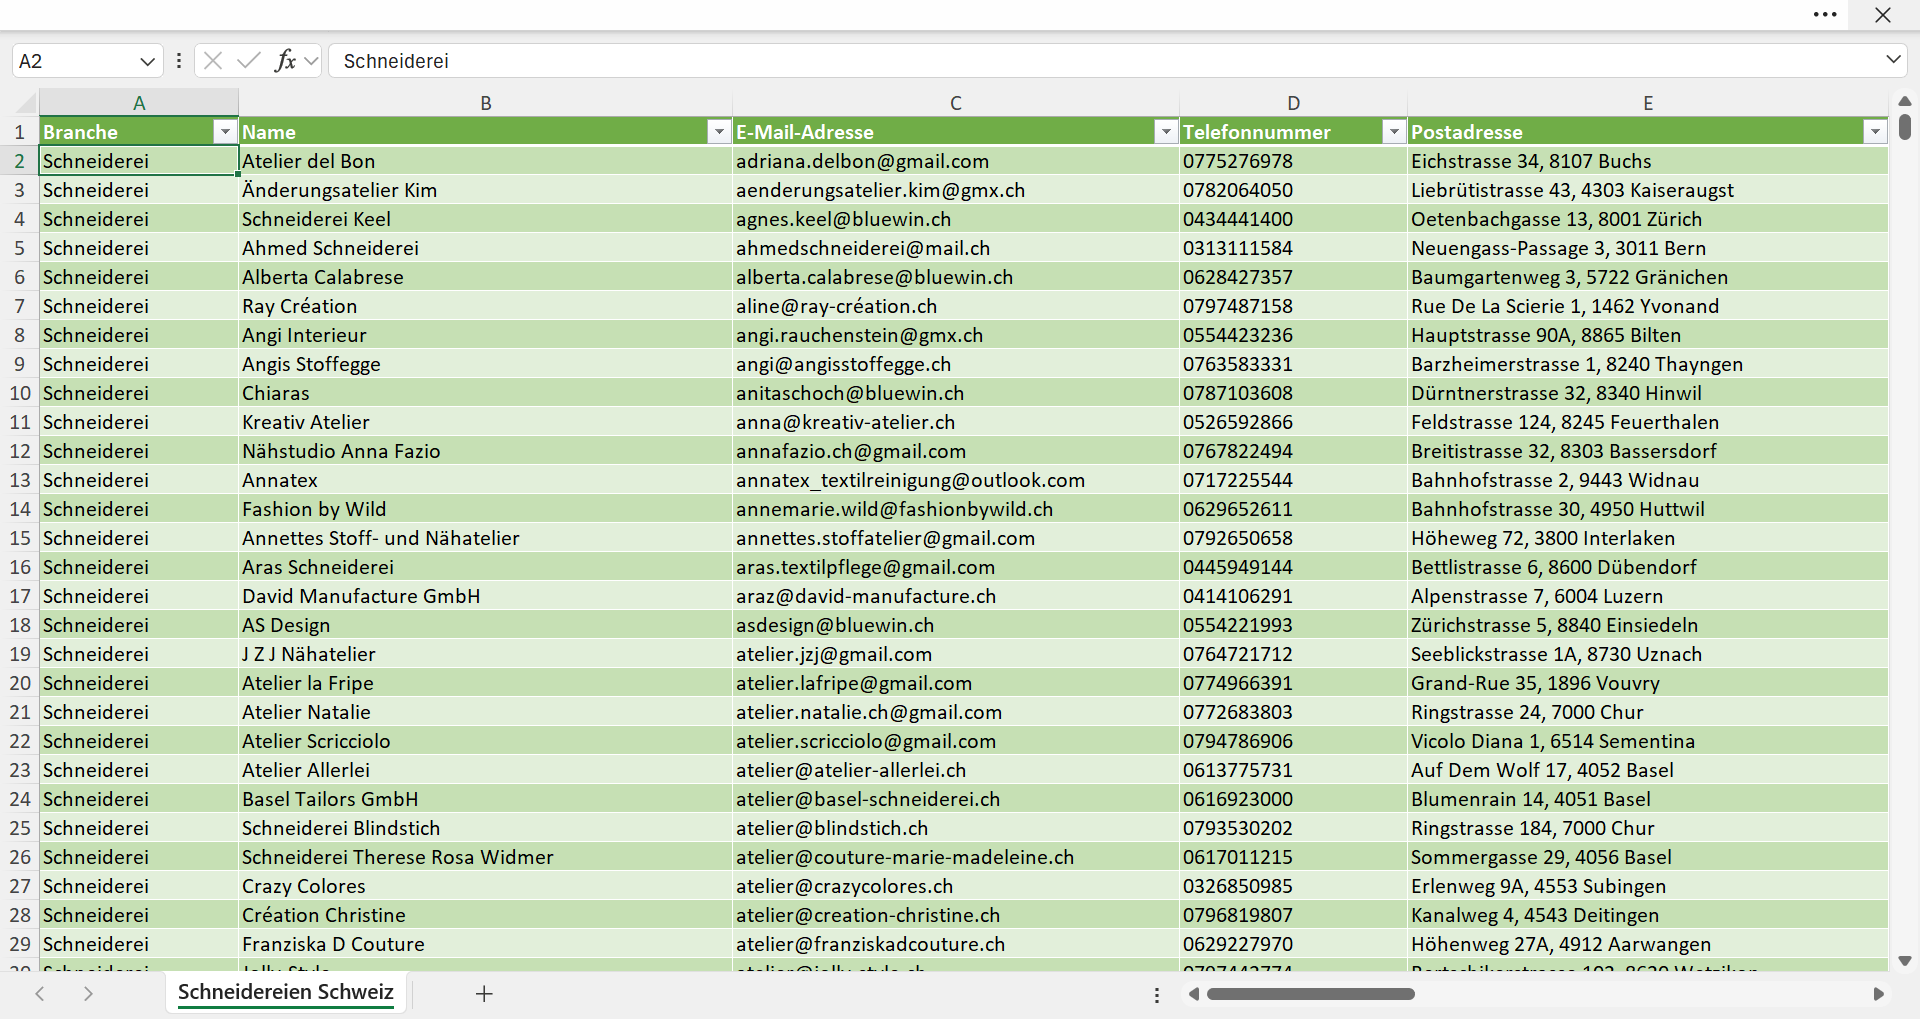This screenshot has height=1019, width=1920.
Task: Select column B header
Action: 486,103
